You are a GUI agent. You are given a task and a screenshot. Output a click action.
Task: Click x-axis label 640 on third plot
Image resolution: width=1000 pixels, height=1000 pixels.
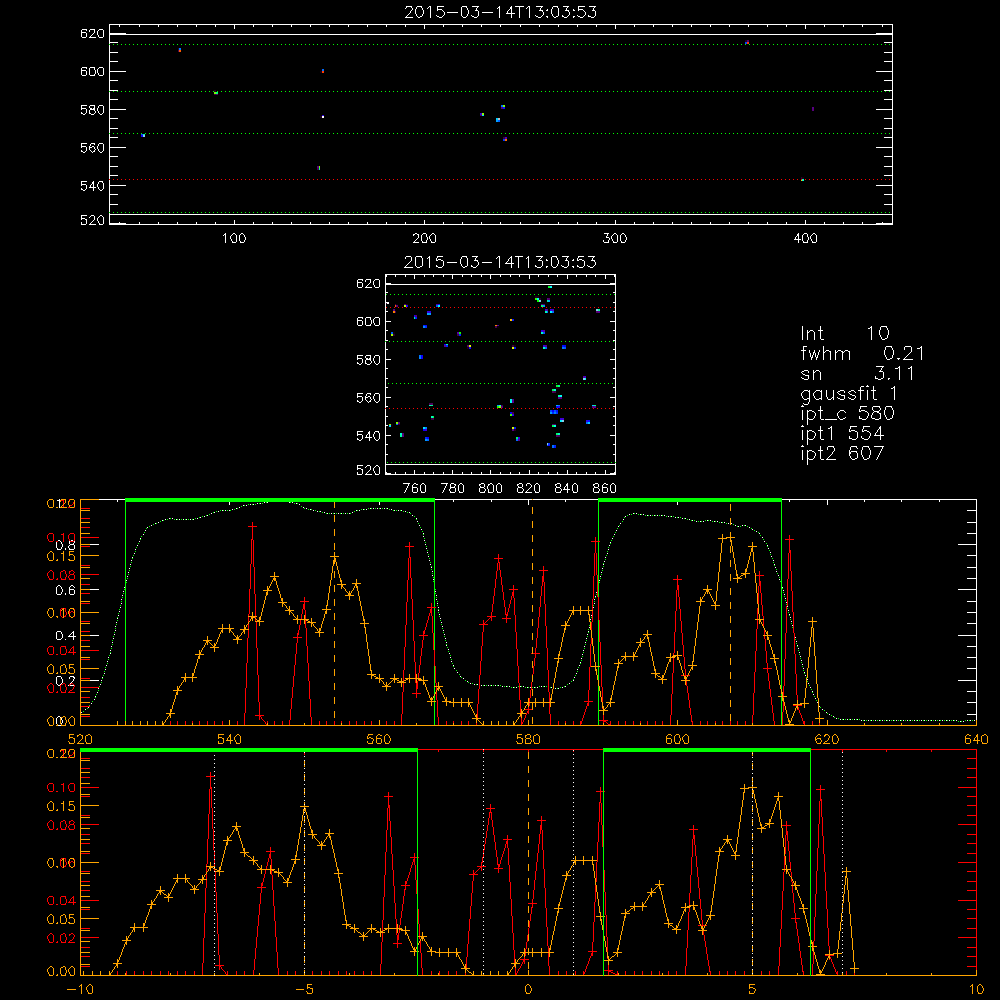(976, 739)
